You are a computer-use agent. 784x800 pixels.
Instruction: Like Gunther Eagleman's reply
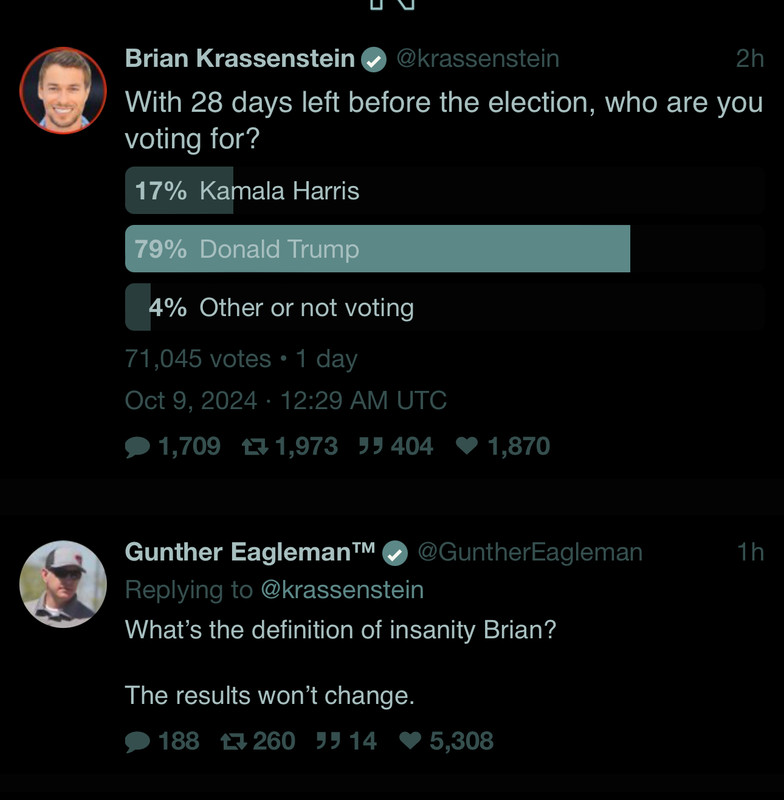tap(410, 741)
